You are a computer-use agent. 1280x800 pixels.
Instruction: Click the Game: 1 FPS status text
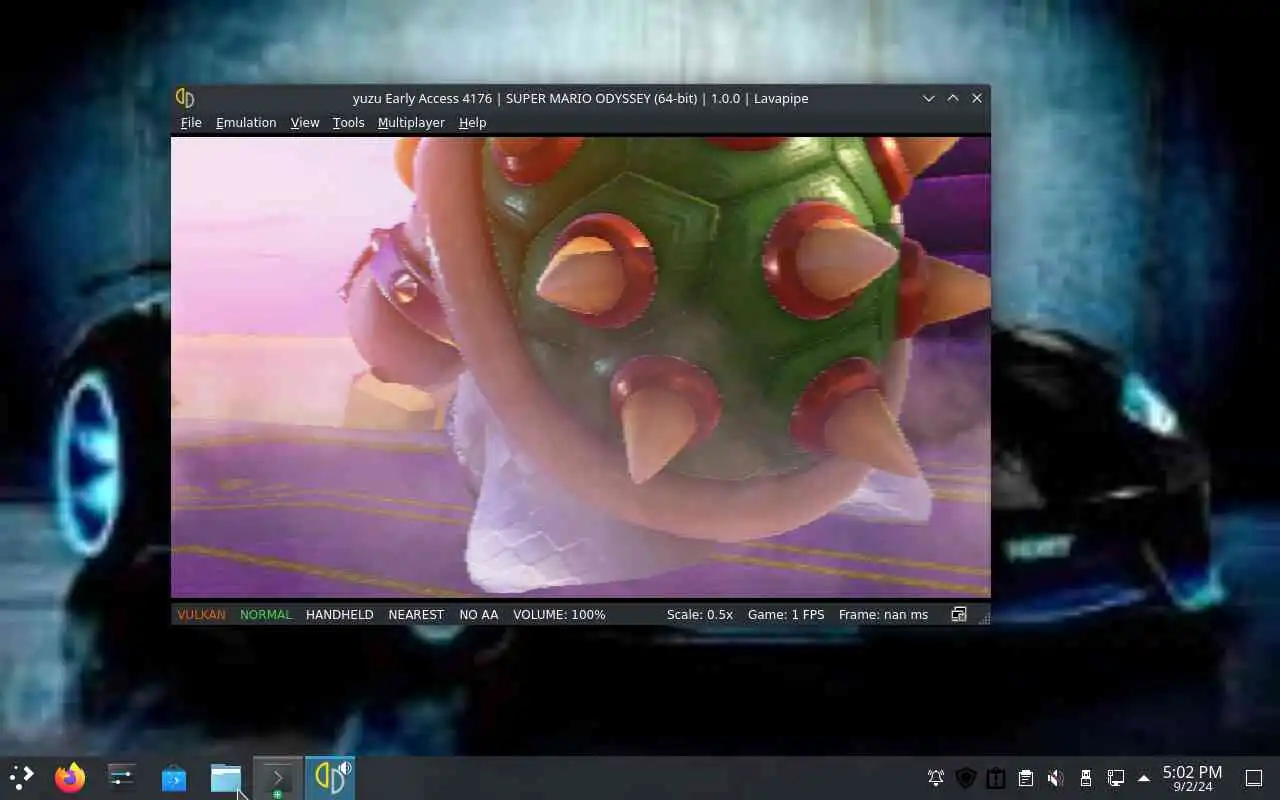coord(786,615)
